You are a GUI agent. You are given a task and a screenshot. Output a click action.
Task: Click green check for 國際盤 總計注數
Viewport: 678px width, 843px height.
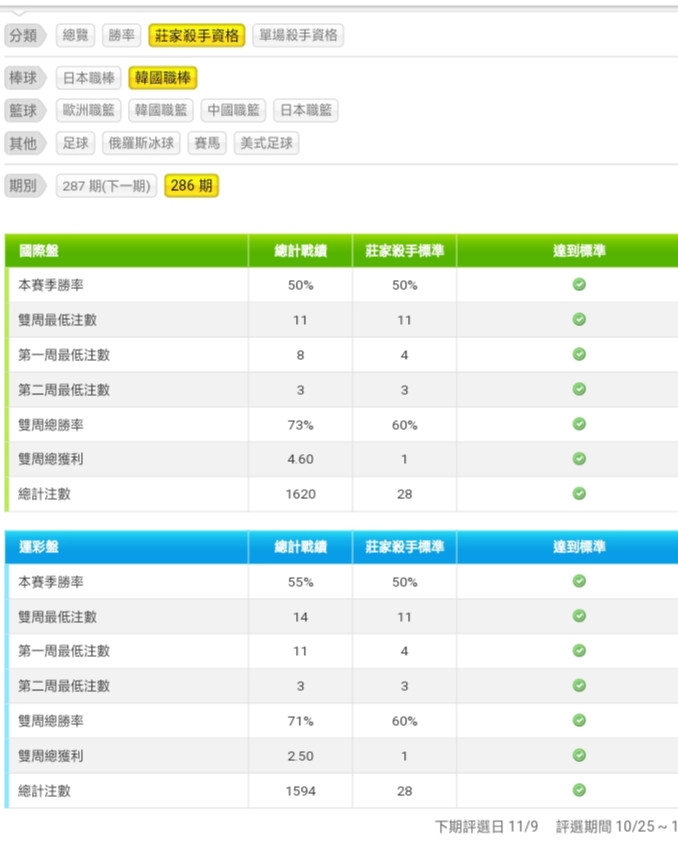[578, 493]
